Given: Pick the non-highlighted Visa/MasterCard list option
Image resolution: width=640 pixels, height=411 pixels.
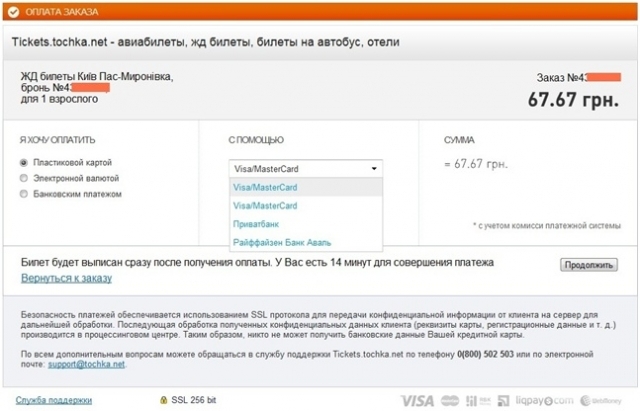Looking at the screenshot, I should [306, 206].
